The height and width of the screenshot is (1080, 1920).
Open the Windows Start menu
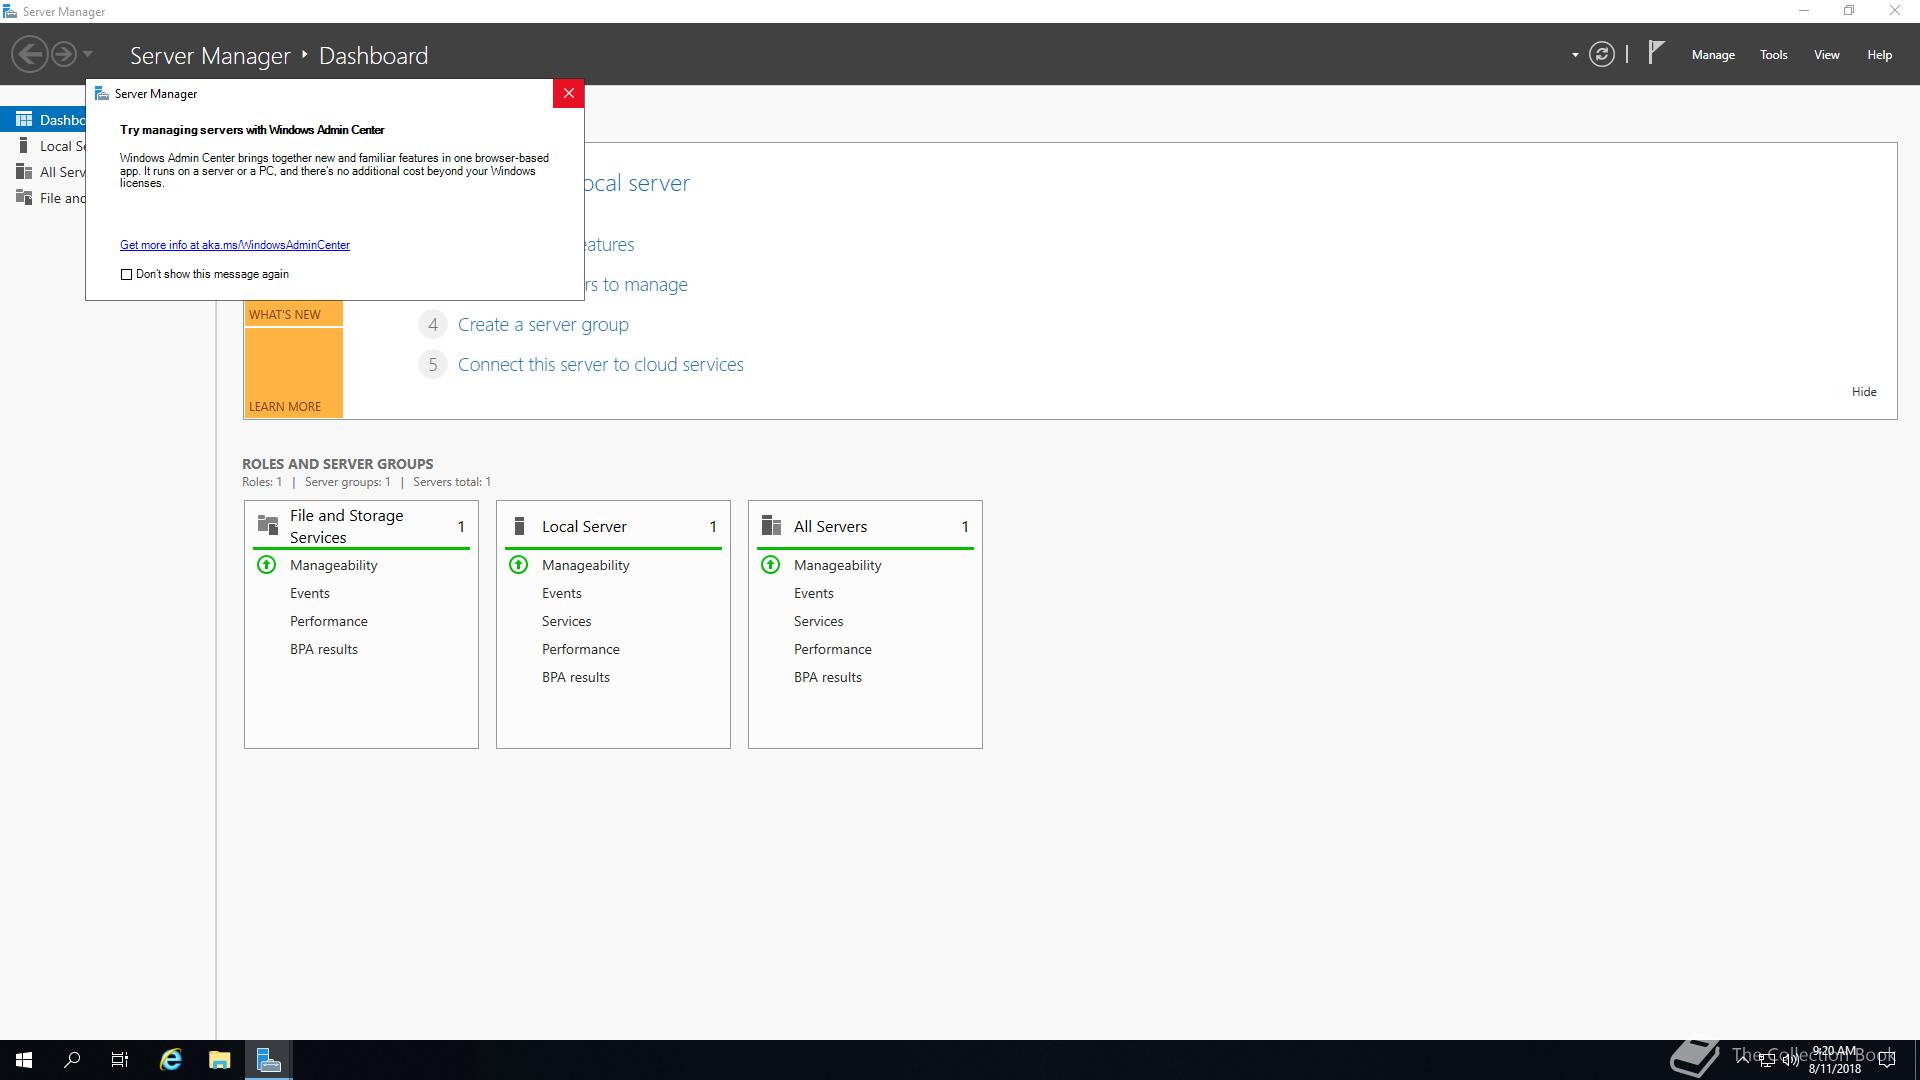[x=24, y=1060]
